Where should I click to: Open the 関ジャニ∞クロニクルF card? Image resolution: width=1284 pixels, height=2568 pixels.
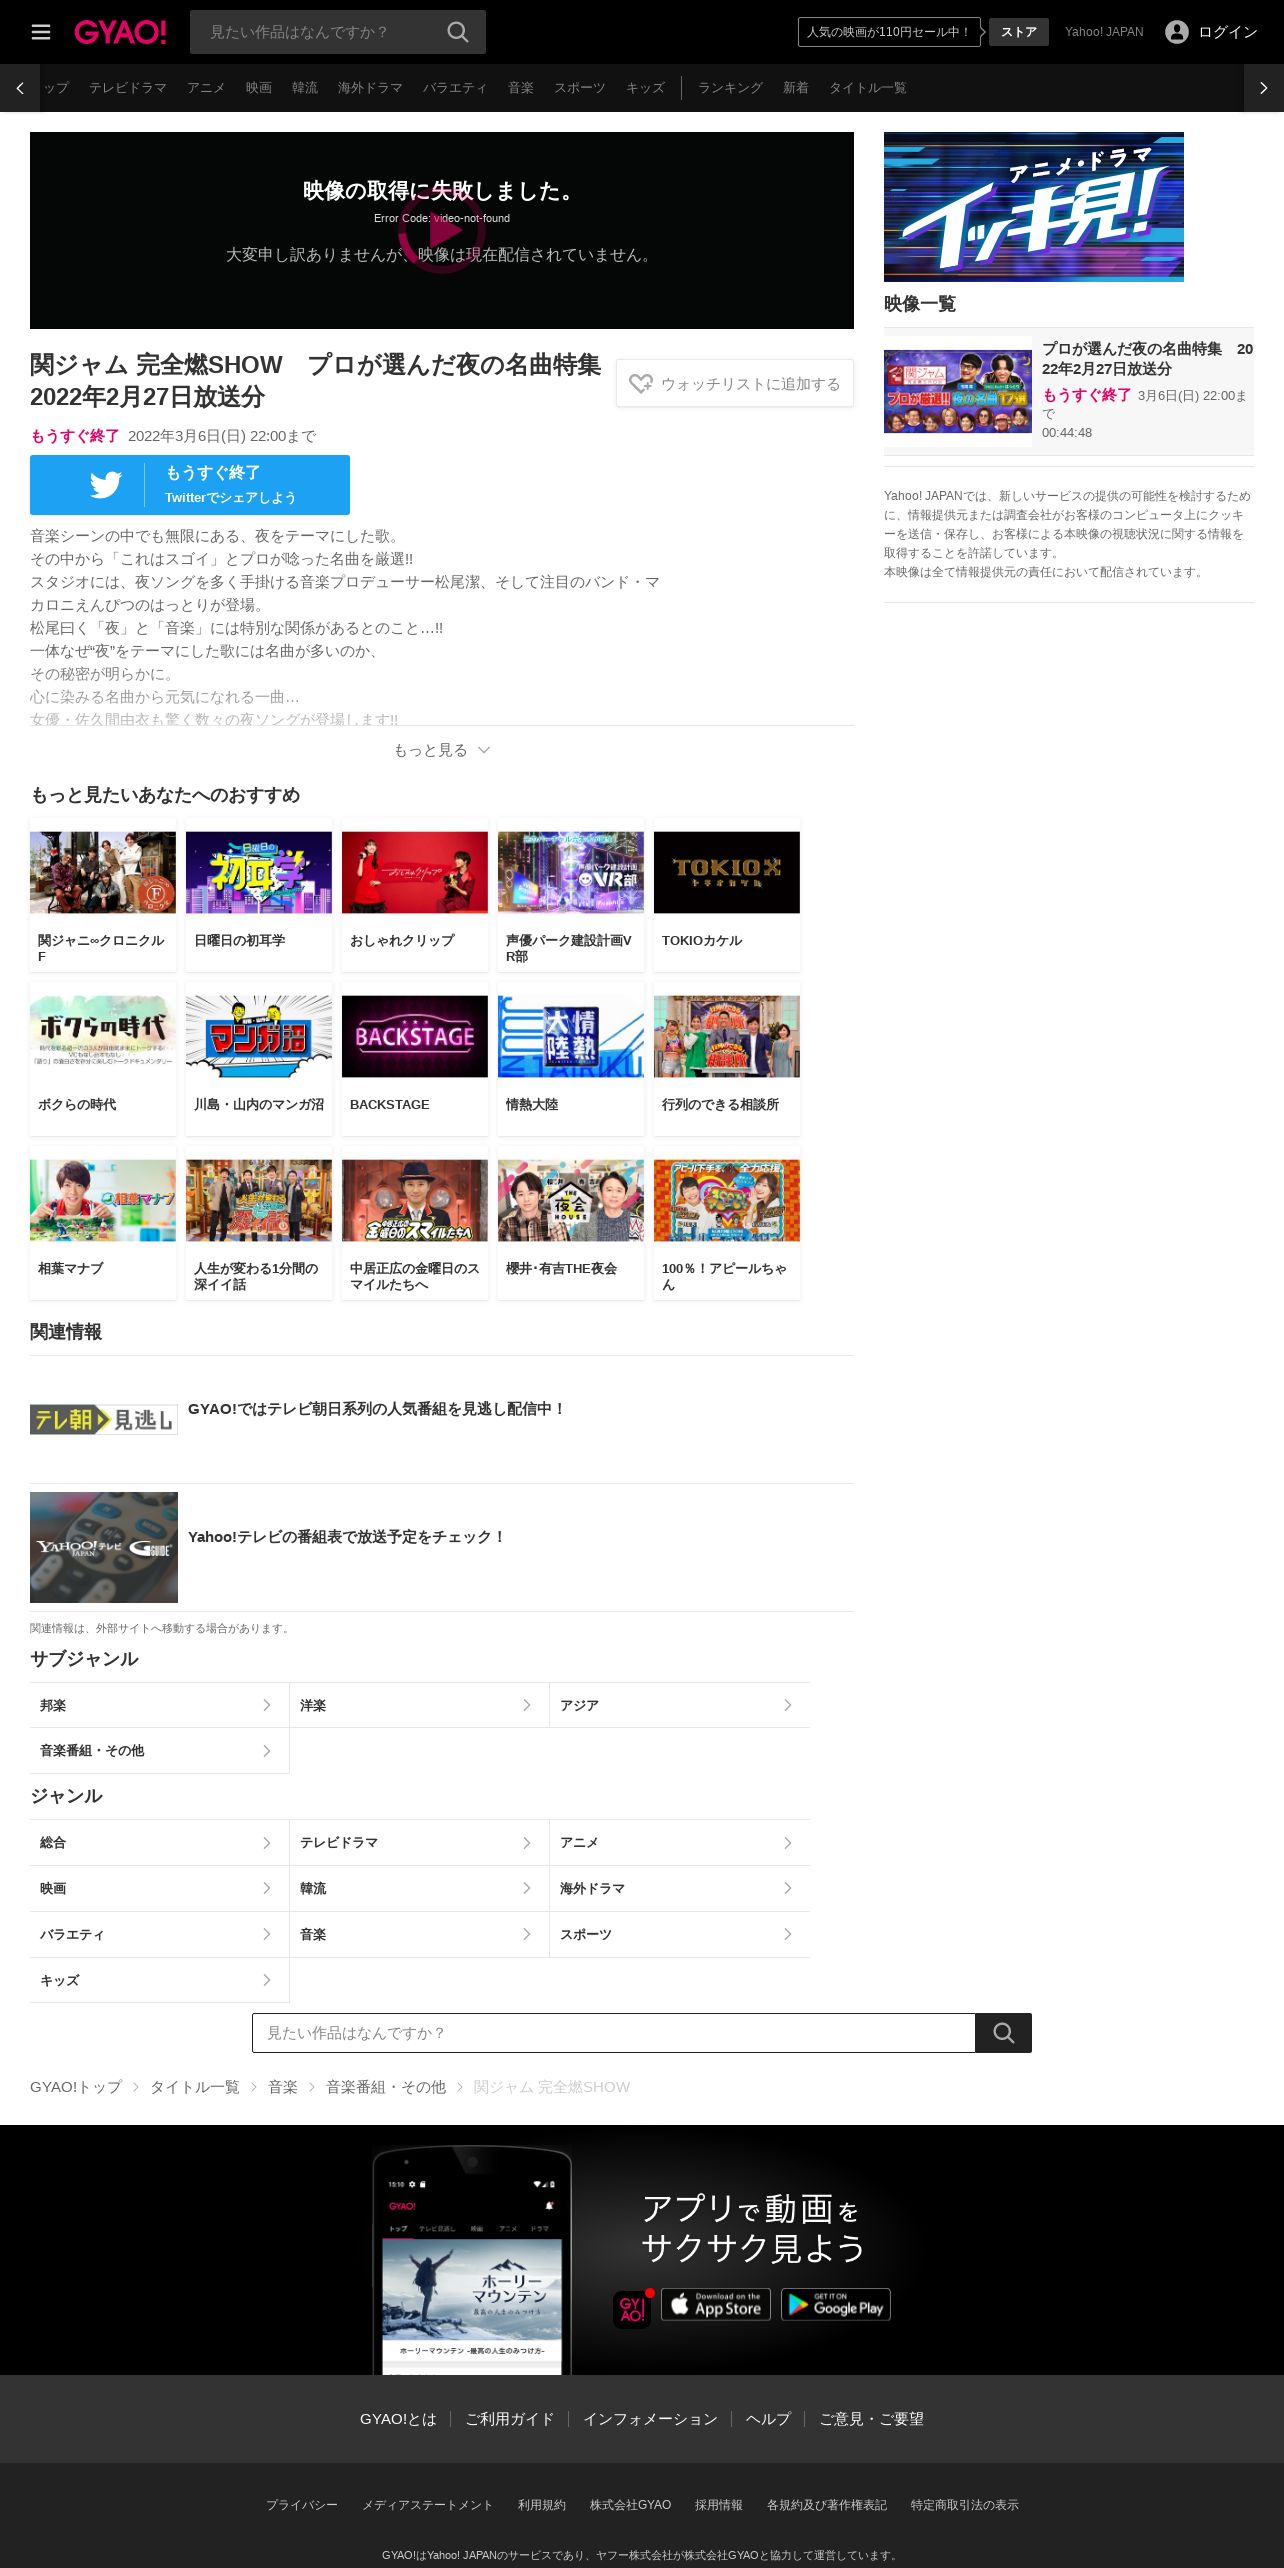coord(103,895)
